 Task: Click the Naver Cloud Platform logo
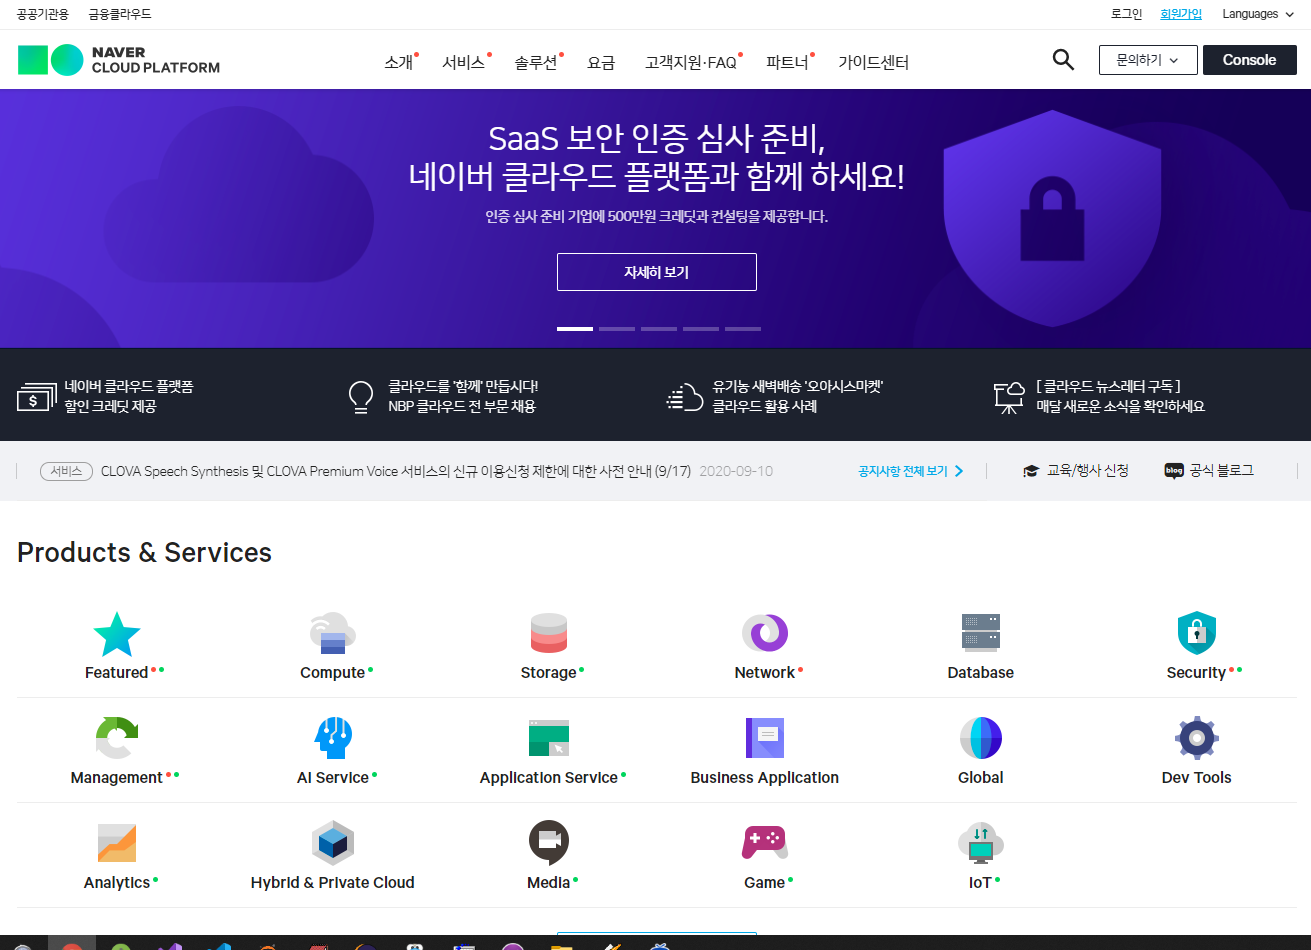[x=119, y=60]
